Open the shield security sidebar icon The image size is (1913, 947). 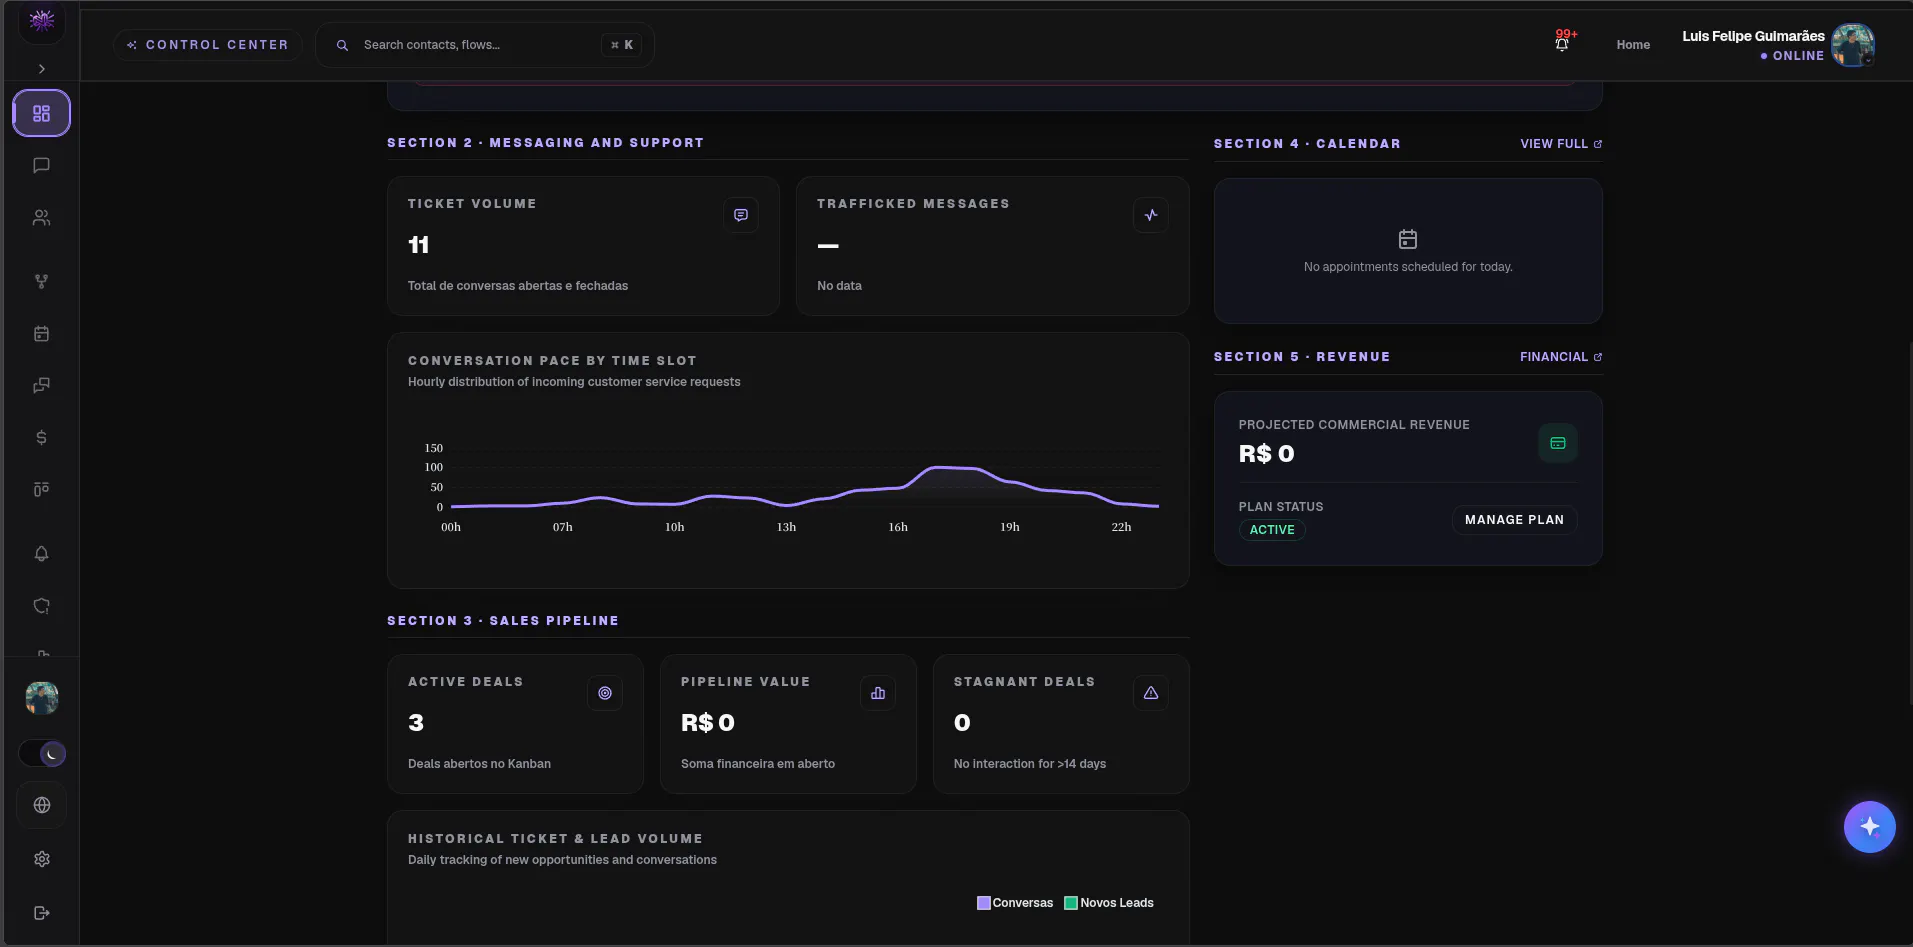[x=41, y=606]
